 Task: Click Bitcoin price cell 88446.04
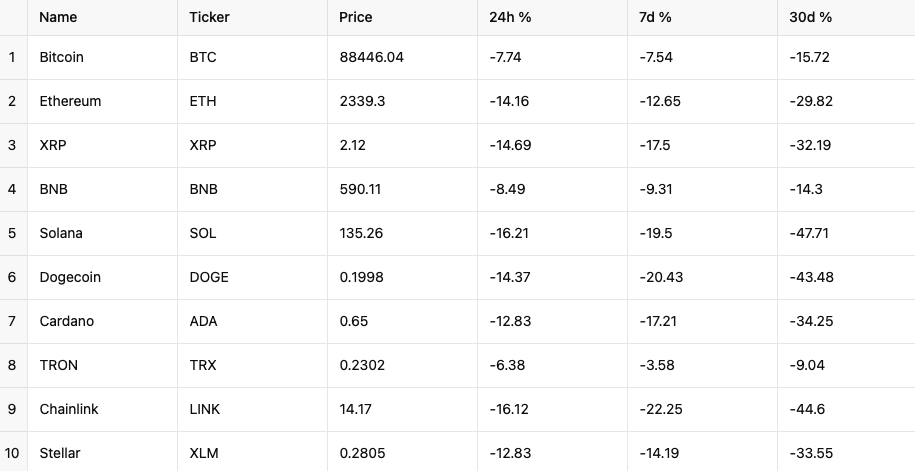coord(371,57)
